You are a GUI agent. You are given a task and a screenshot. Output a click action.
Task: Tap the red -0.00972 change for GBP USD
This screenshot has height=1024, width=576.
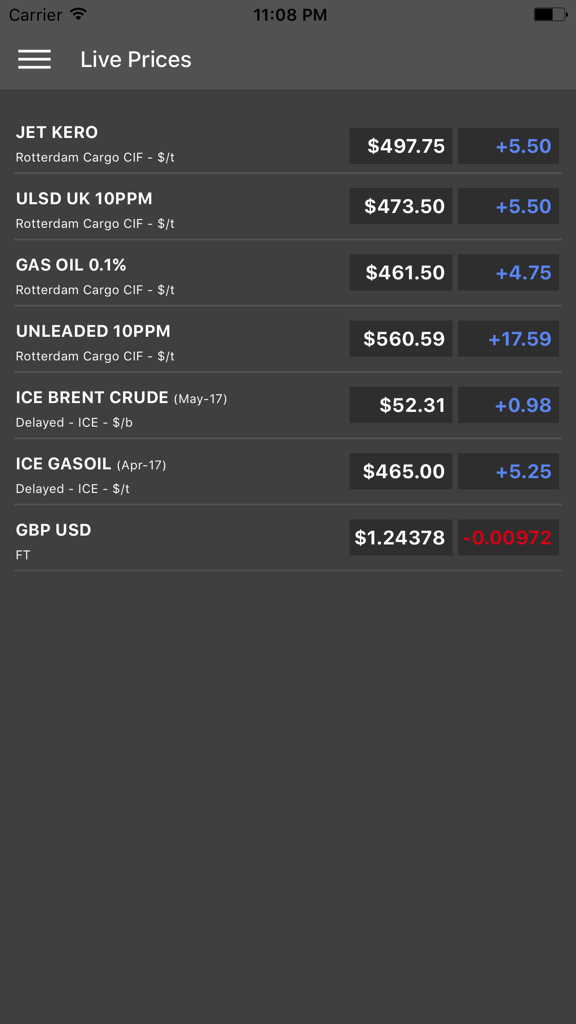[x=508, y=537]
